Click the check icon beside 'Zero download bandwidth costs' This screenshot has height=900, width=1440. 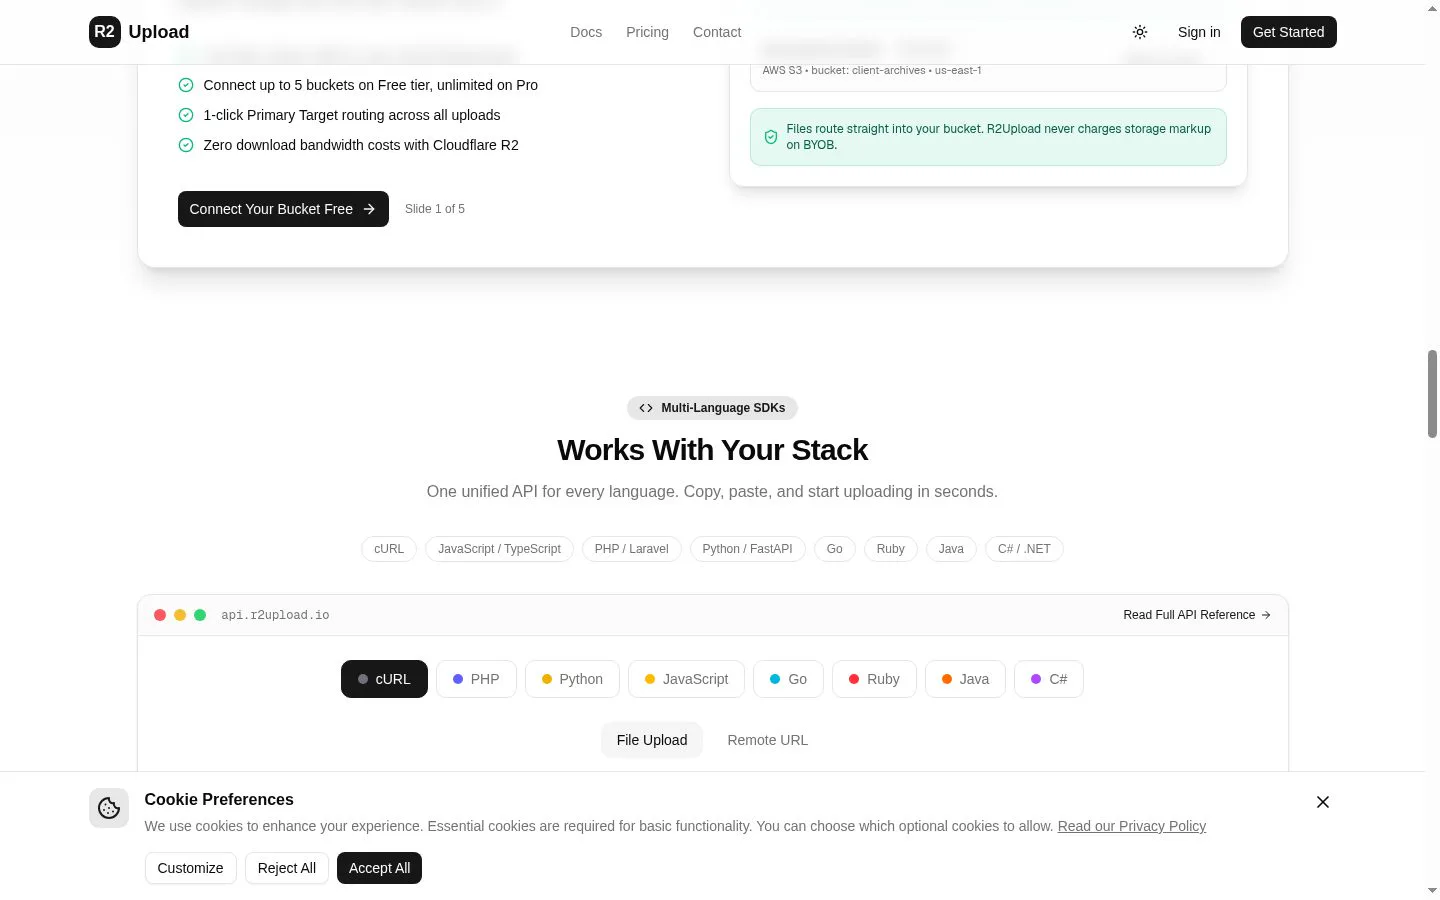pos(186,145)
